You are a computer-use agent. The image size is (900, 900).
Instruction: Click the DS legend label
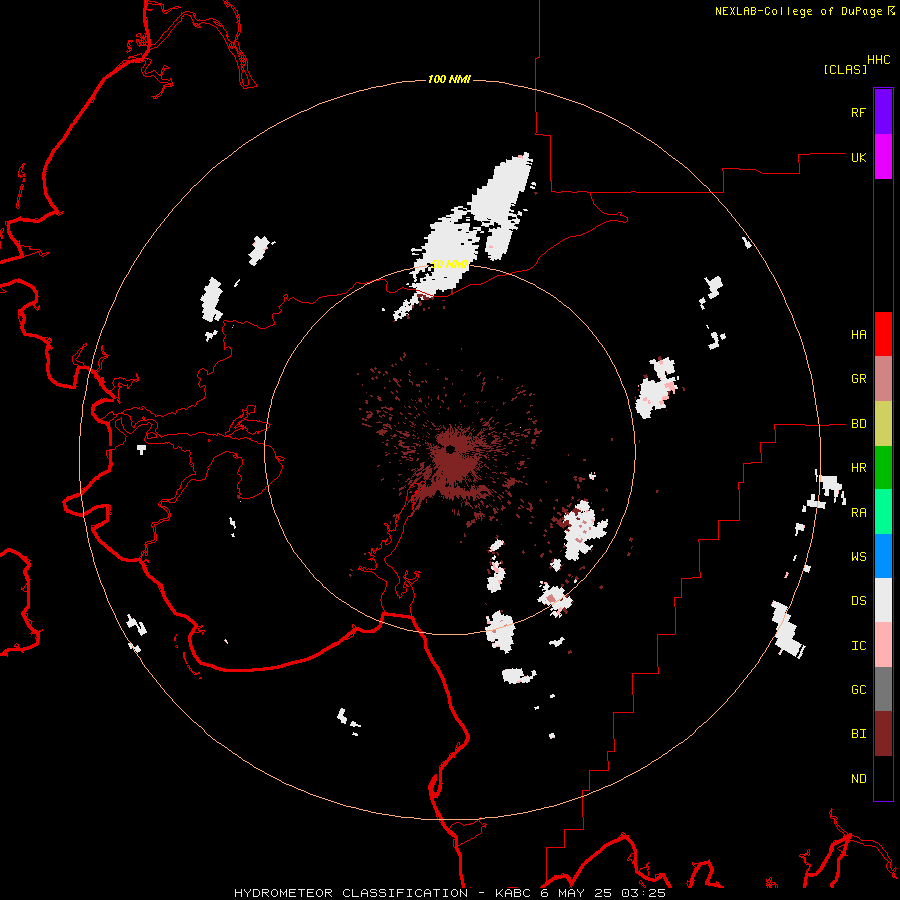pyautogui.click(x=858, y=601)
